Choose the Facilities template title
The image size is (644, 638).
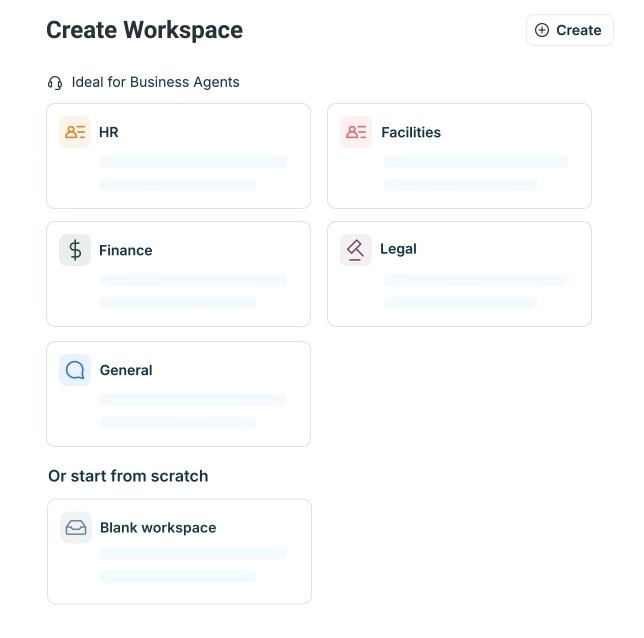coord(410,132)
